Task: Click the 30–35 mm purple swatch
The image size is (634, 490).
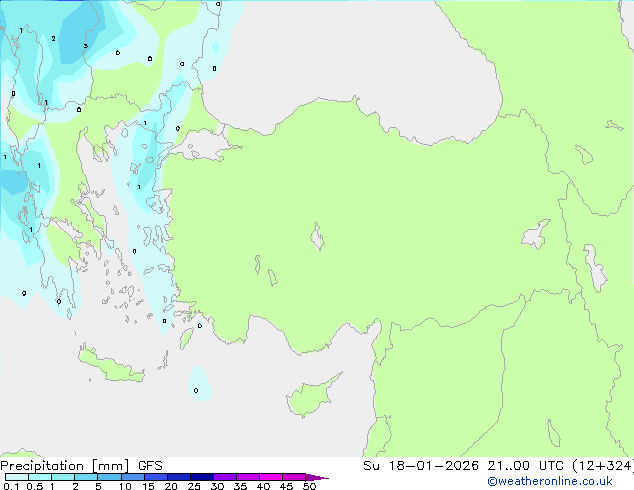Action: (224, 477)
